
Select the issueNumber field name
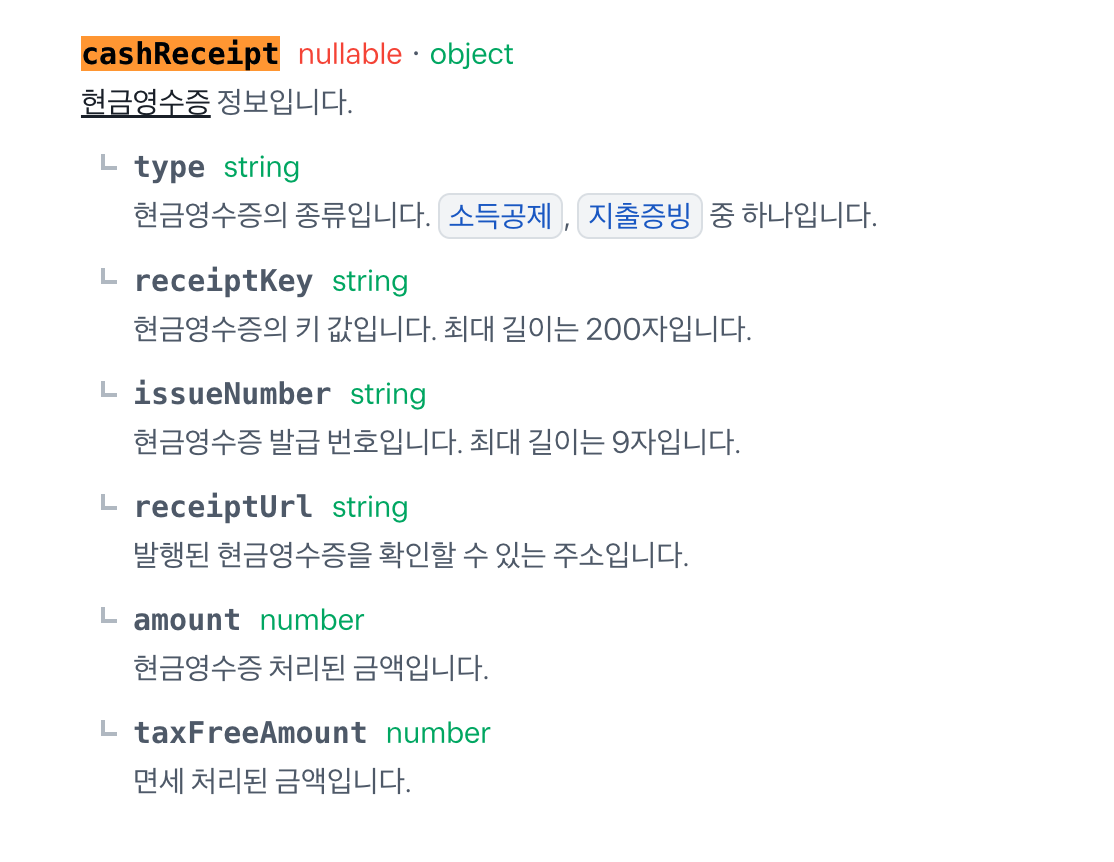[232, 394]
